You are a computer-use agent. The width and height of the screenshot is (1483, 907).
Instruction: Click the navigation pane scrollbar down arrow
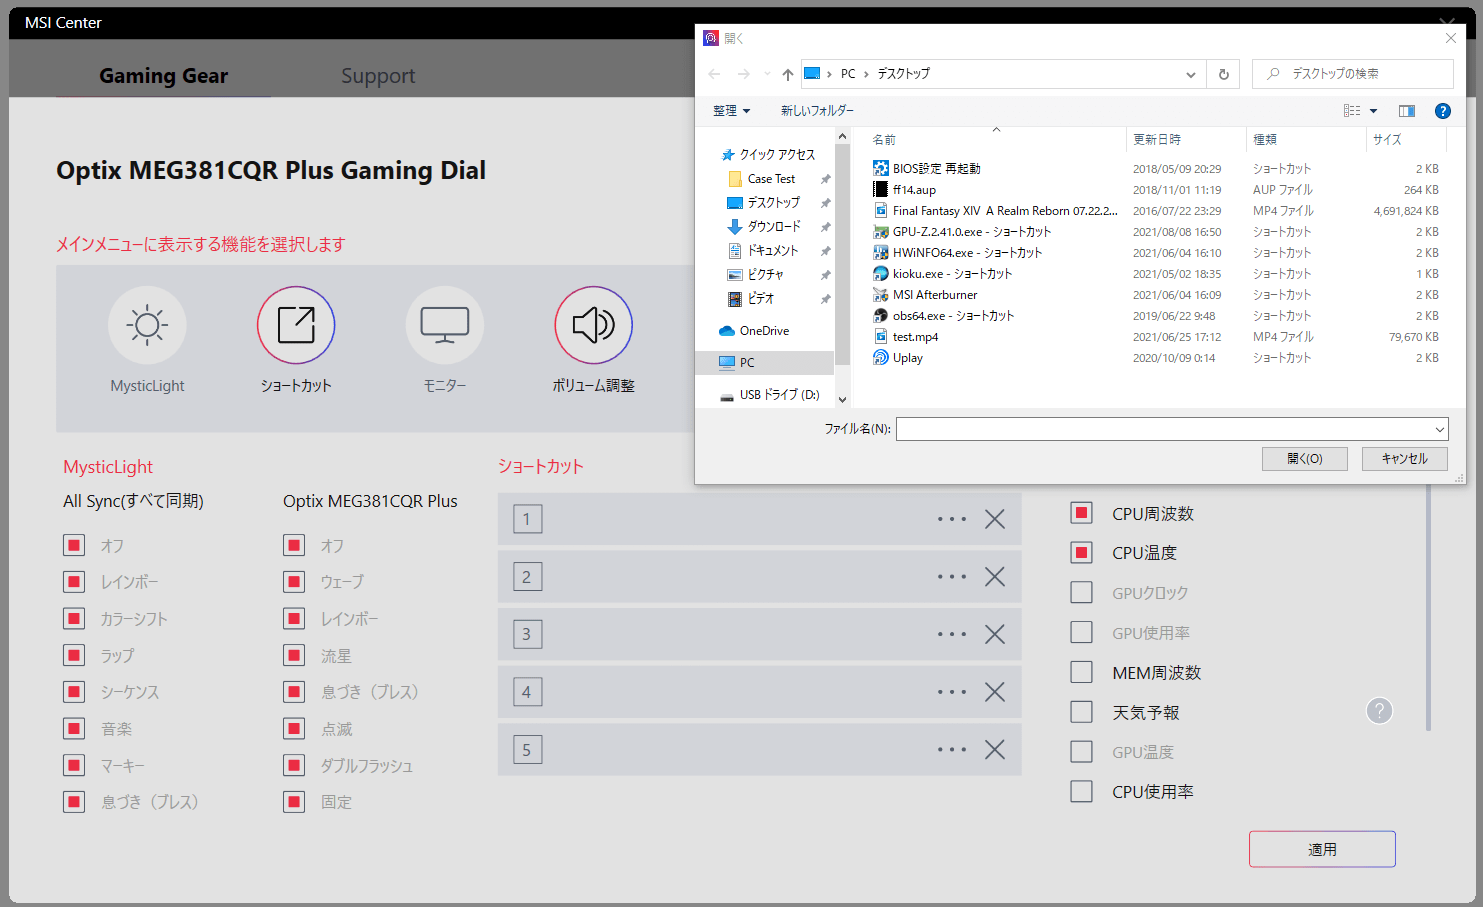(x=842, y=399)
